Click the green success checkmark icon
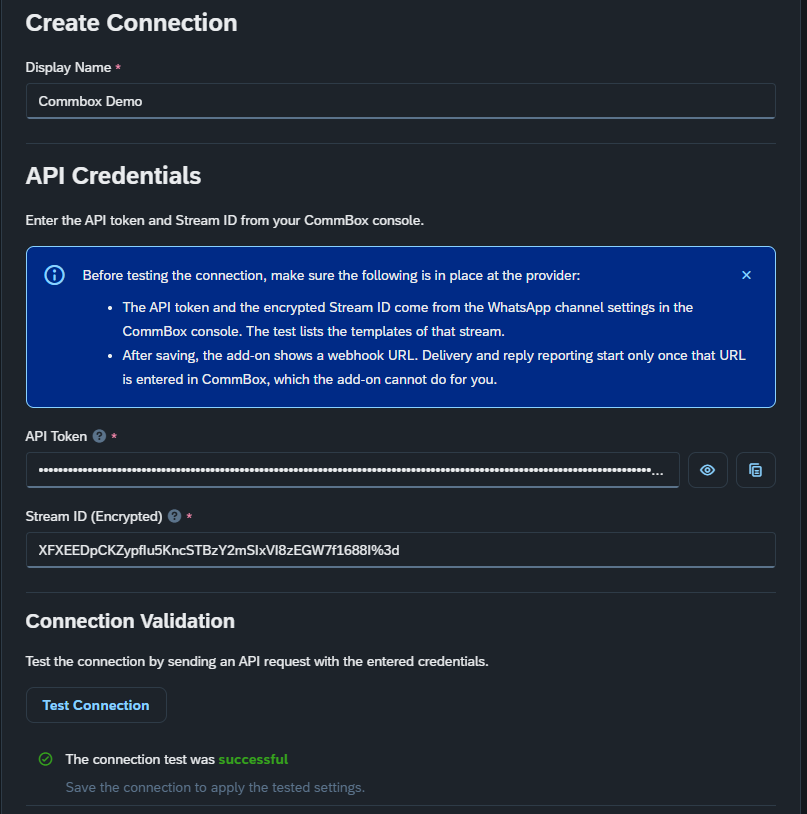This screenshot has width=807, height=814. point(46,759)
